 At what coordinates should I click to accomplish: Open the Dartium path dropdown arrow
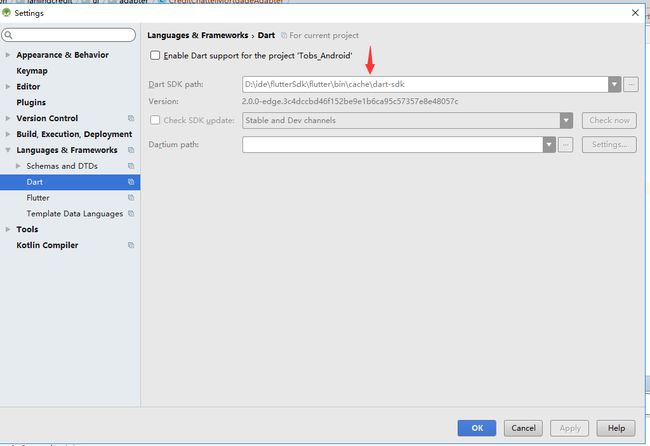click(x=549, y=145)
